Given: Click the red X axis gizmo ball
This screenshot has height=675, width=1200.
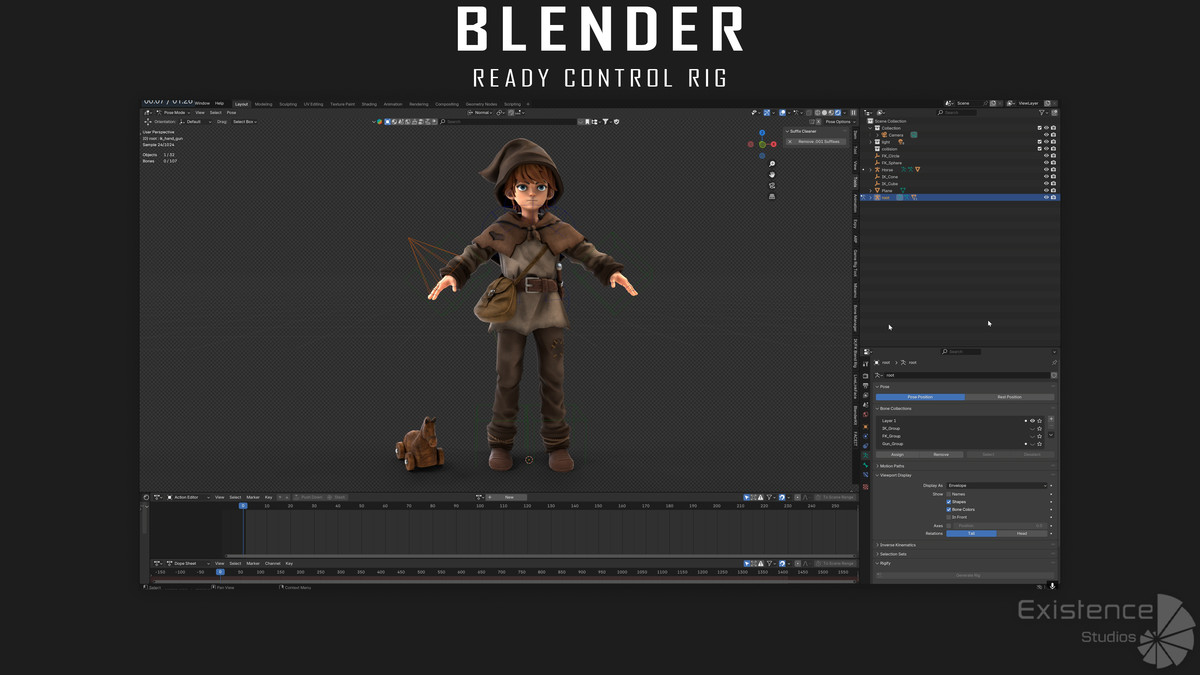Looking at the screenshot, I should (774, 144).
